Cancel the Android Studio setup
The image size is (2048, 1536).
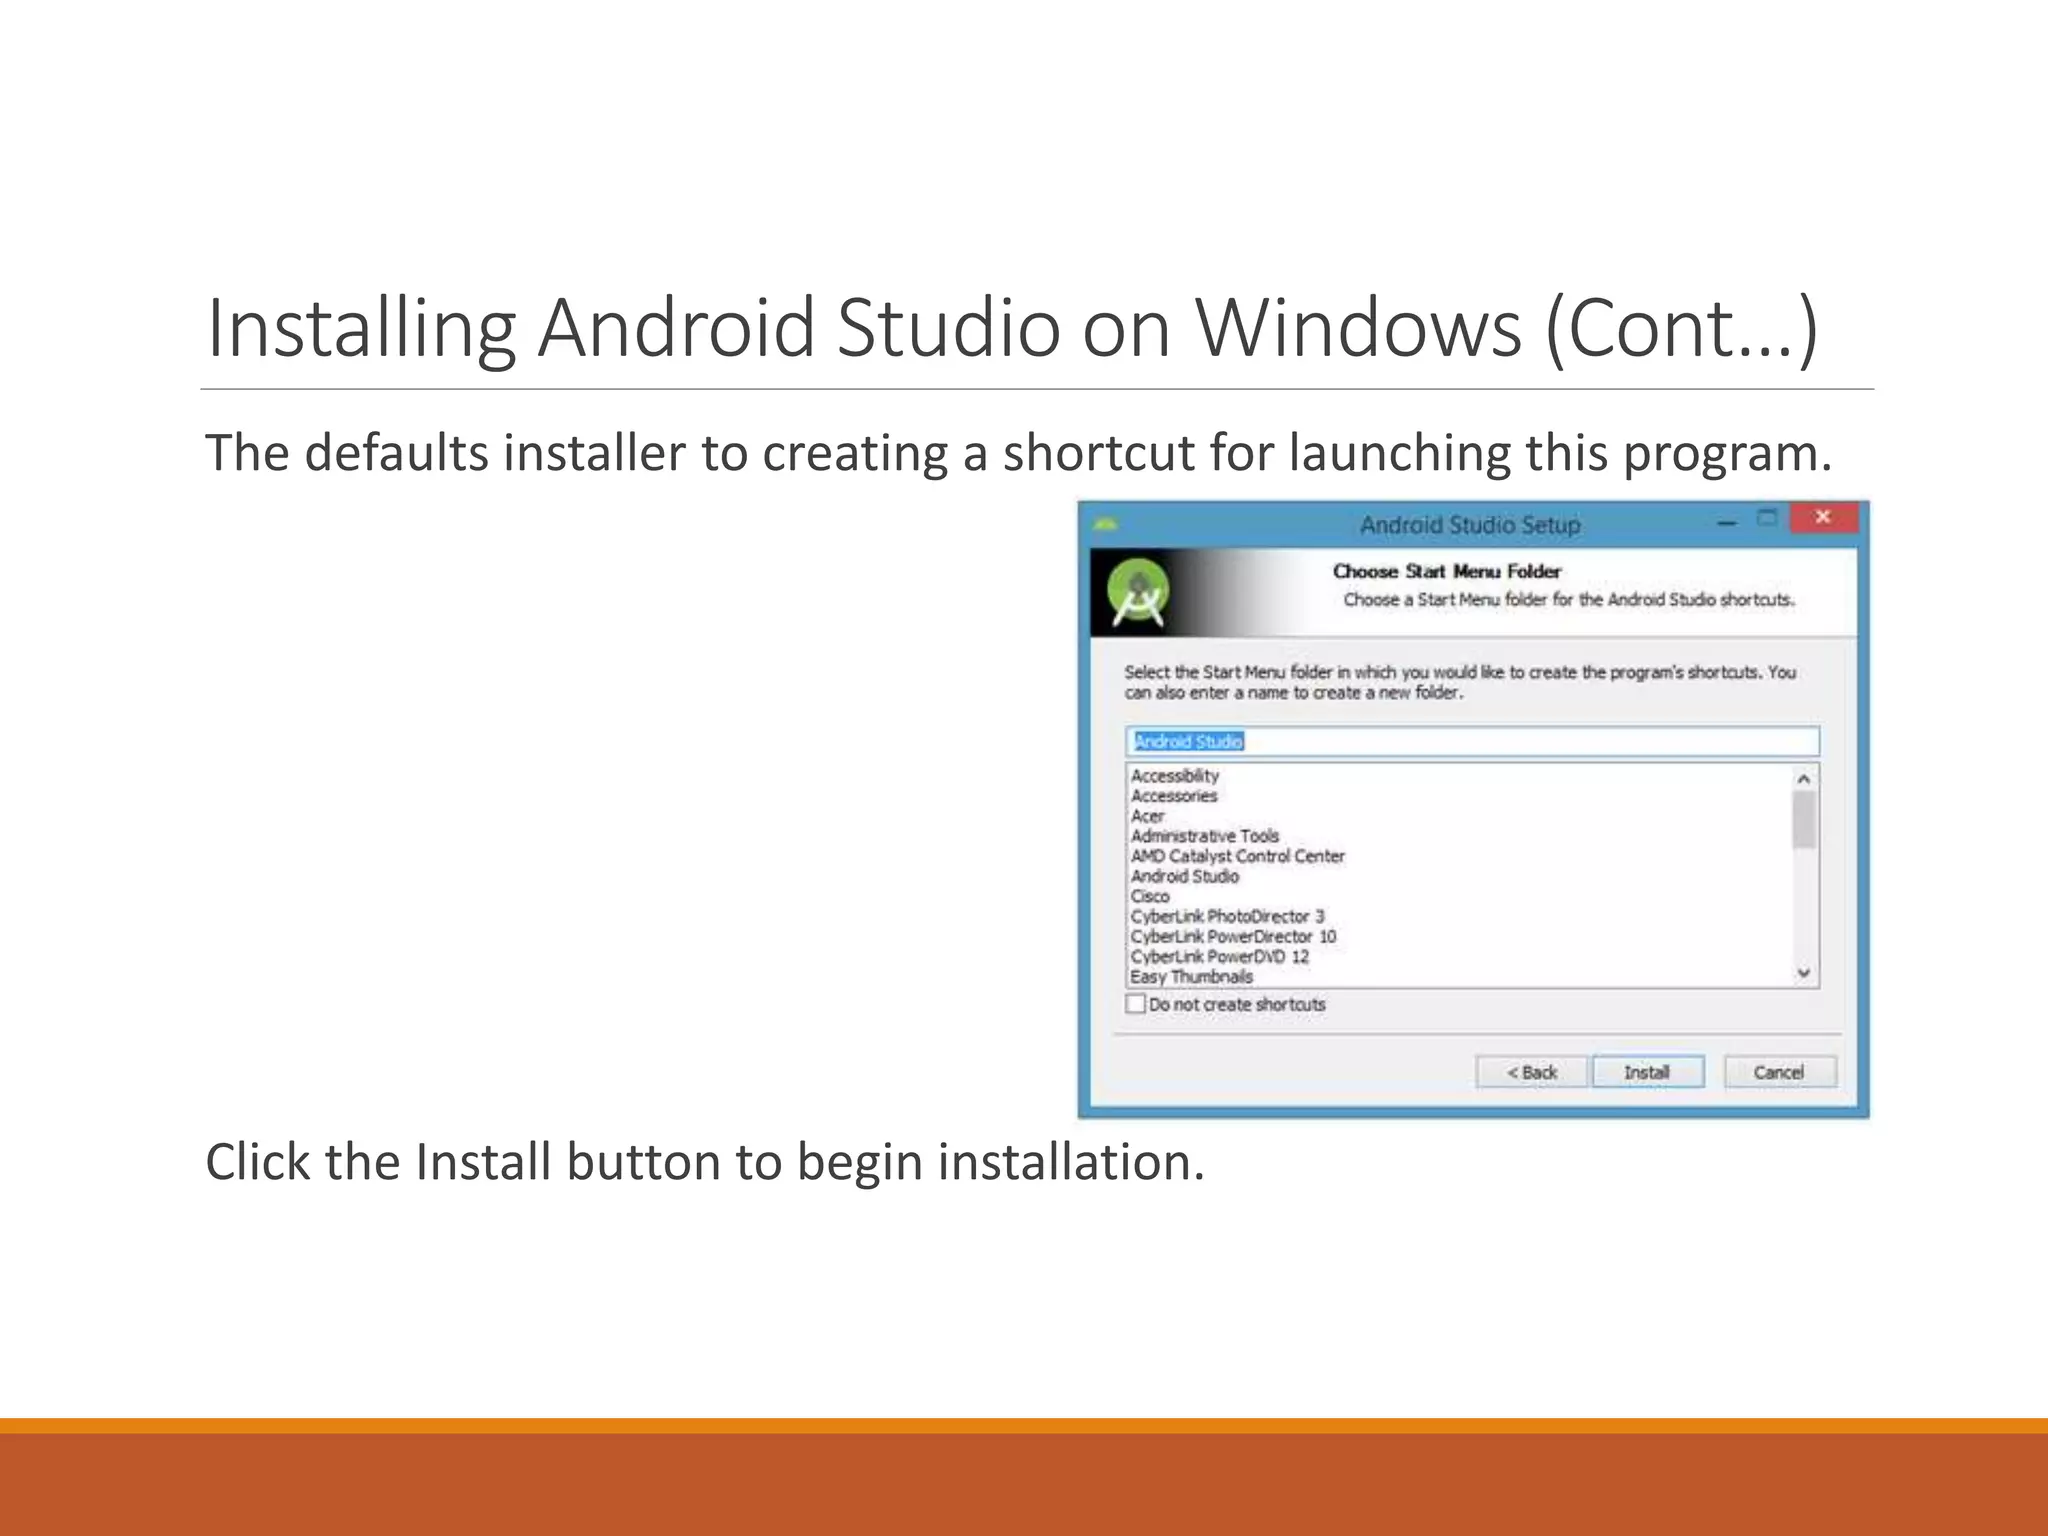click(x=1780, y=1072)
